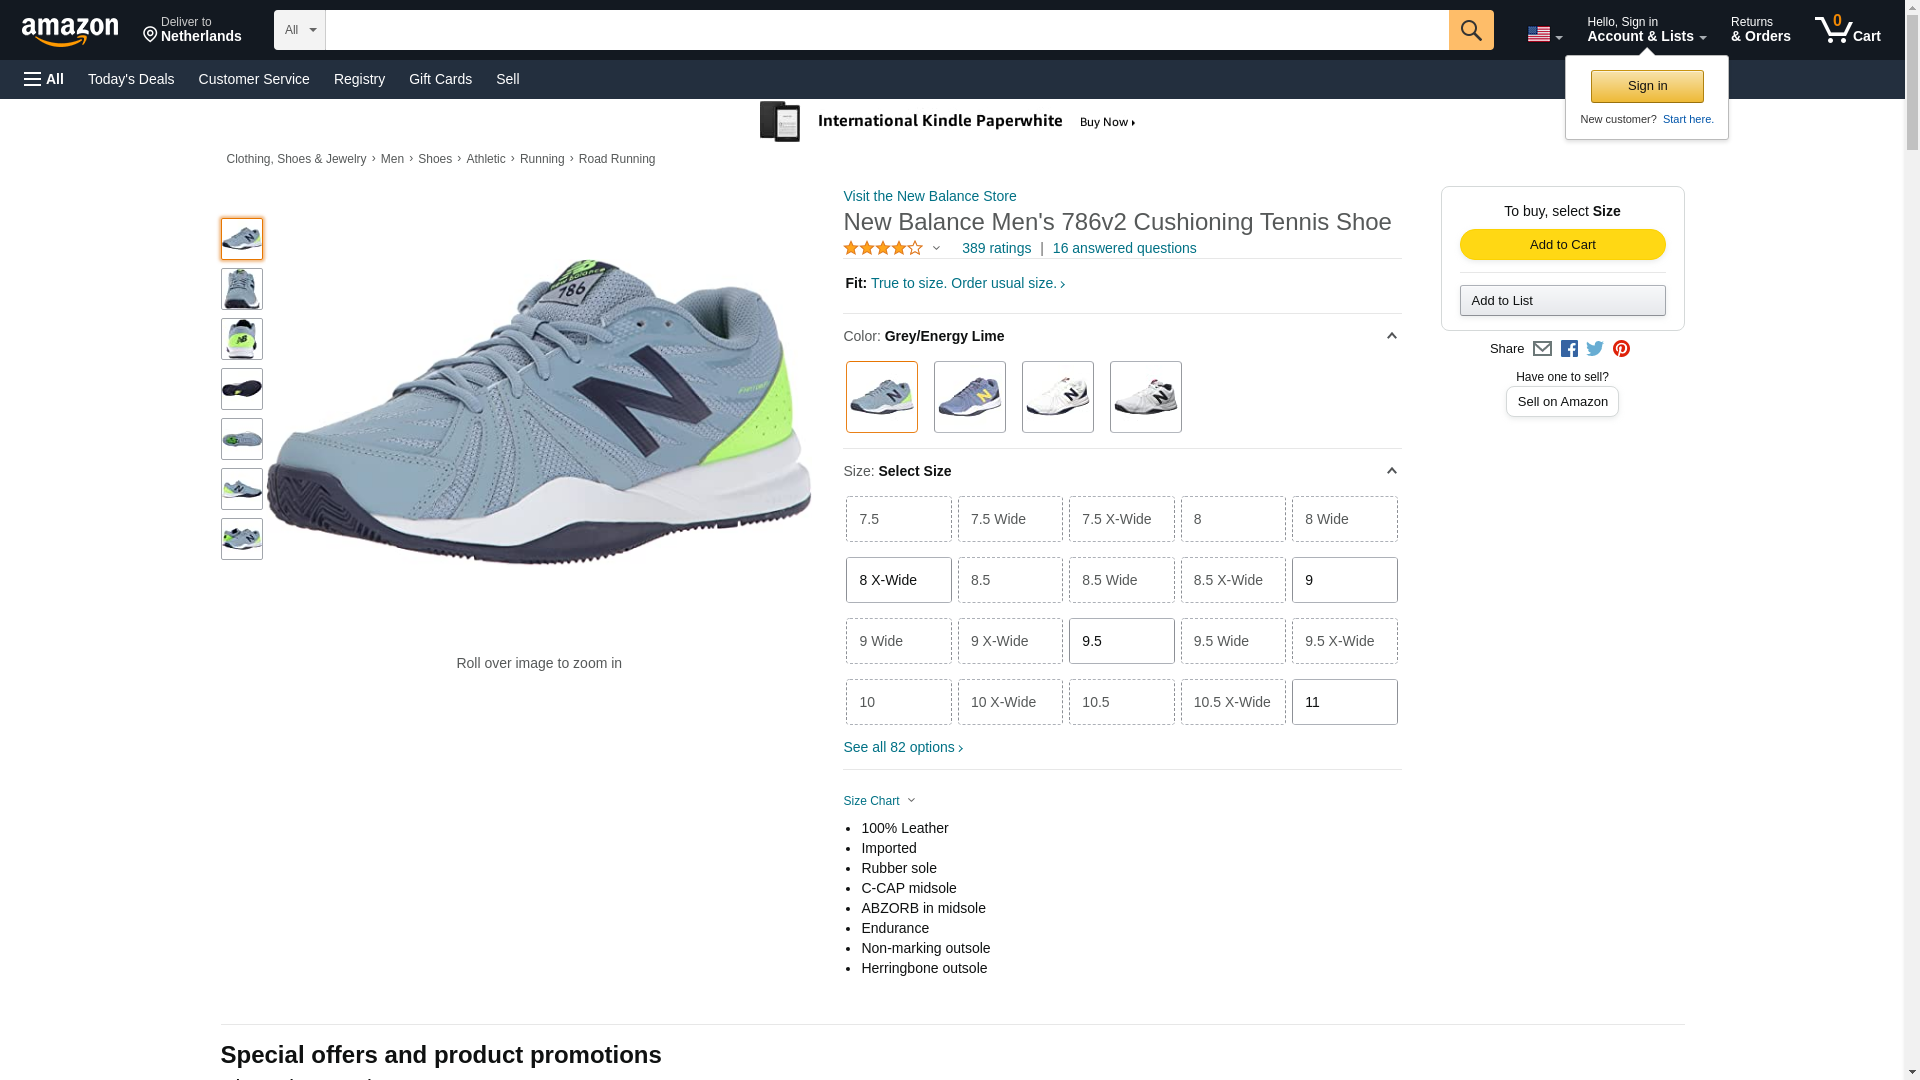The width and height of the screenshot is (1920, 1080).
Task: Open search category All dropdown
Action: 299,30
